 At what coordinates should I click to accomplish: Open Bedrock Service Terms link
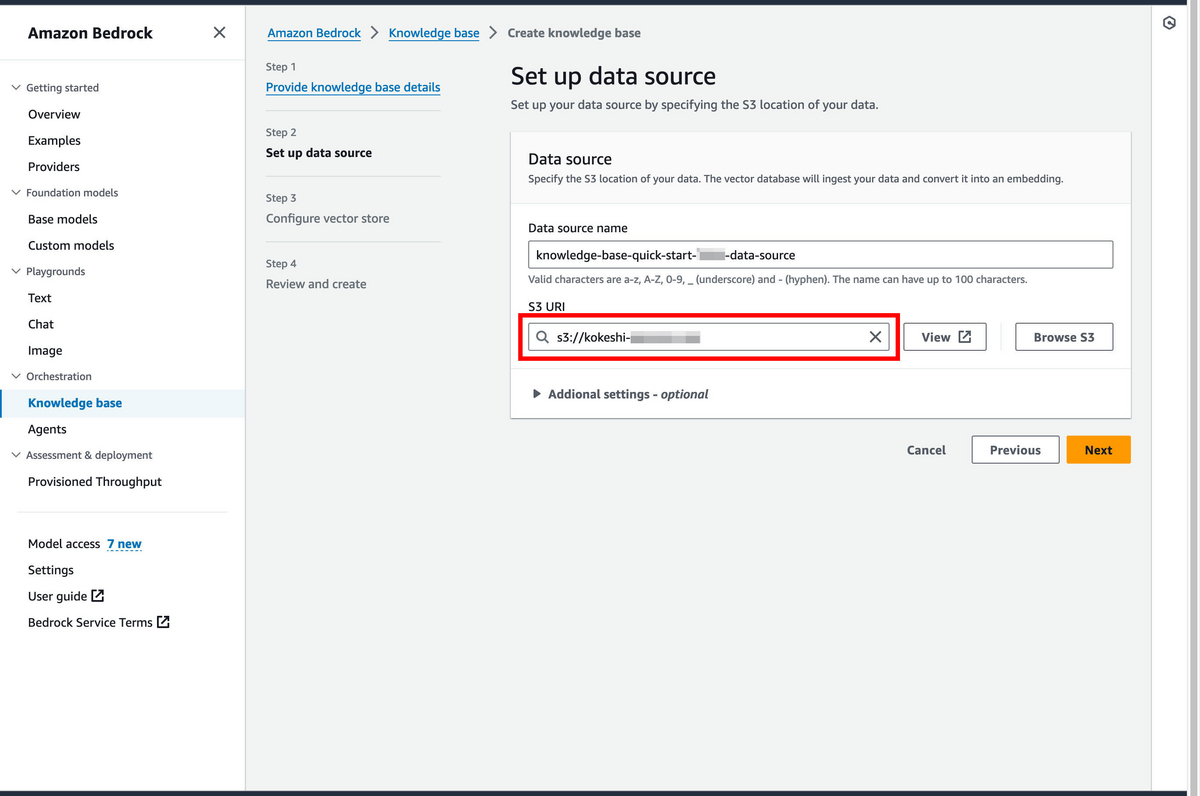point(90,622)
